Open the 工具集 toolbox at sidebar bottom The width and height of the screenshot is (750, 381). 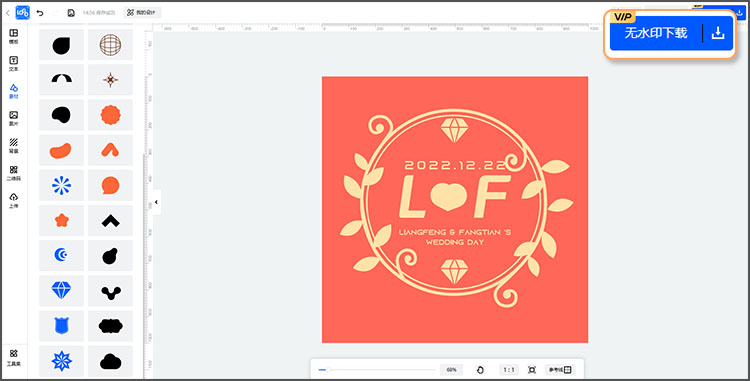(14, 358)
